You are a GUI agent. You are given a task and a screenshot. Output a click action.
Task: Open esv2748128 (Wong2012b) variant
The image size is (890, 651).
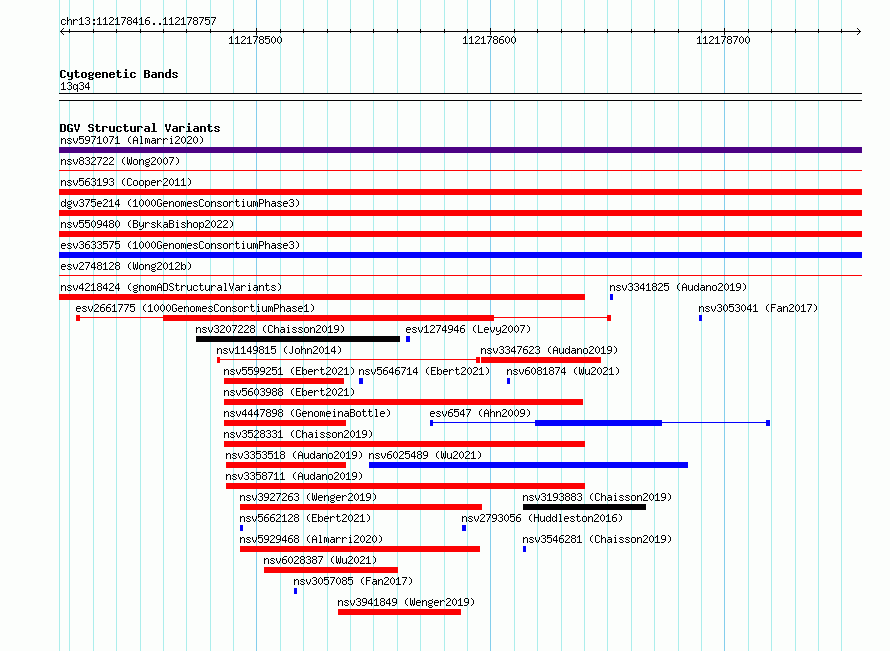(x=126, y=266)
